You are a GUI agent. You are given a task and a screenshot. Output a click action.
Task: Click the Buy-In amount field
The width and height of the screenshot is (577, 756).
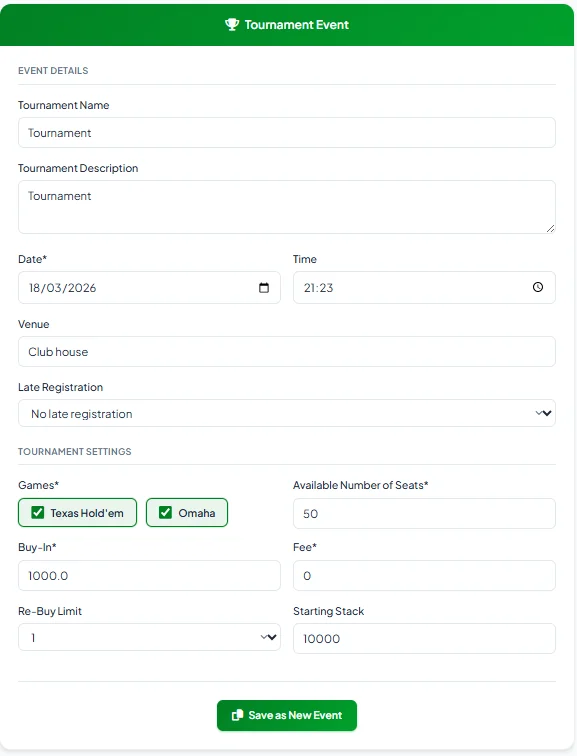tap(149, 576)
